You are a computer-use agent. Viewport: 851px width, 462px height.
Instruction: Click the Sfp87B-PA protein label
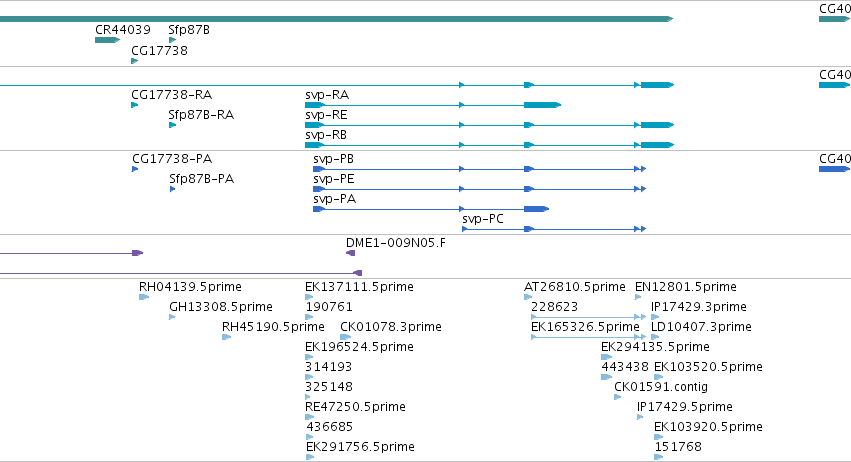point(201,179)
